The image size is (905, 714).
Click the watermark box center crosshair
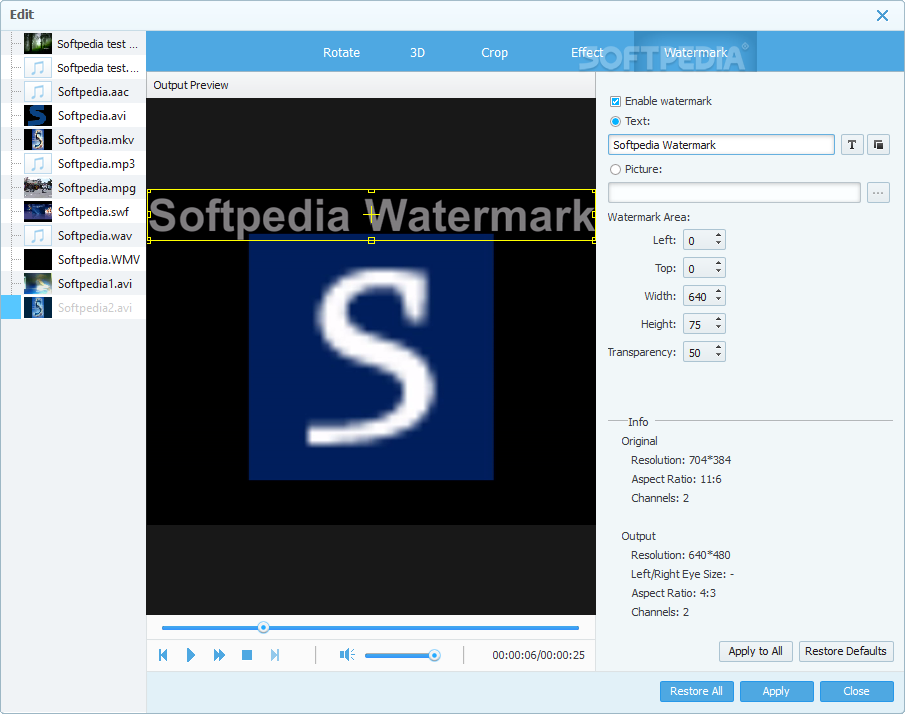click(371, 215)
